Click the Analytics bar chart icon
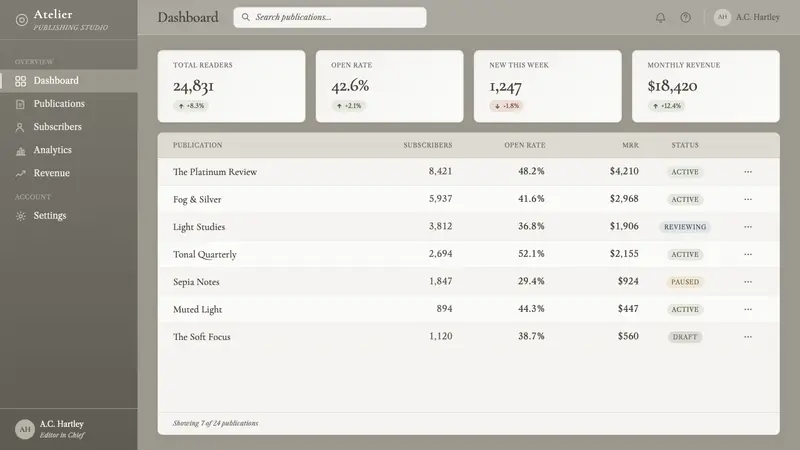Viewport: 800px width, 450px height. point(20,151)
